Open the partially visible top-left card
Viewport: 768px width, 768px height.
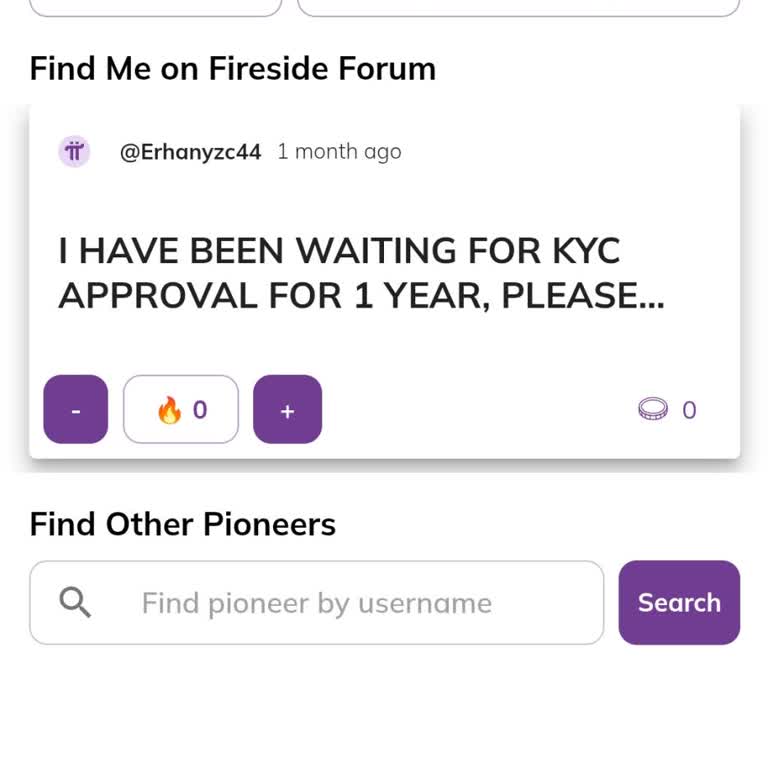point(156,8)
